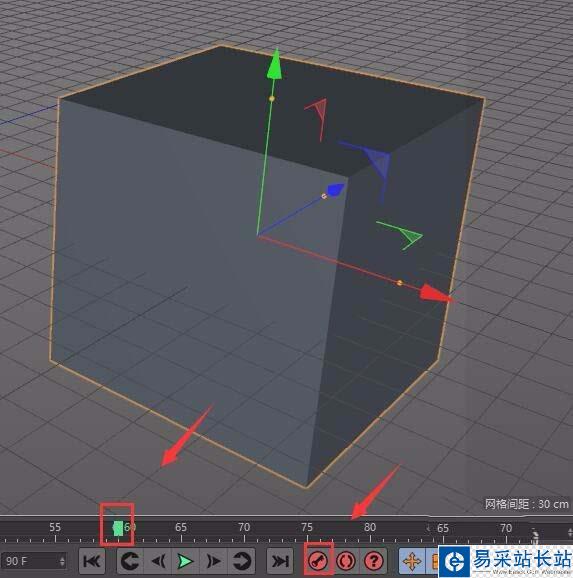Viewport: 573px width, 578px height.
Task: Click the grid spacing 30 cm label
Action: coord(526,504)
